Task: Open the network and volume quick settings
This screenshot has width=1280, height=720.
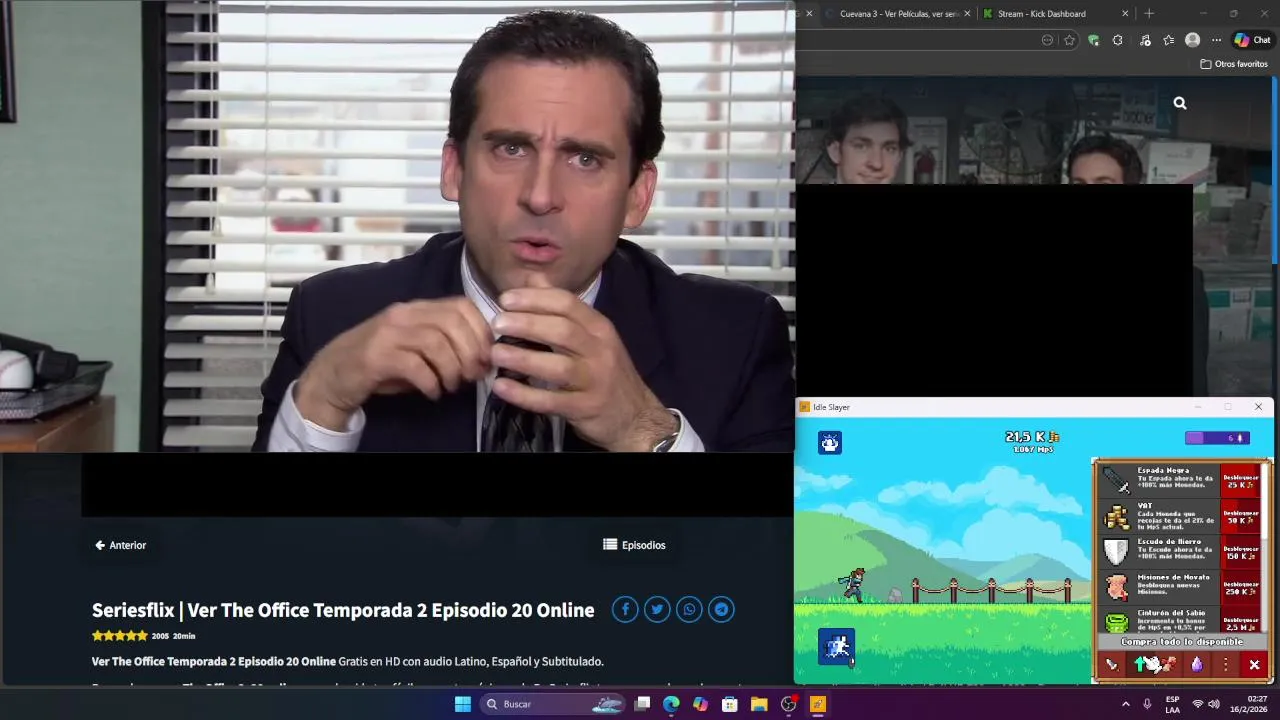Action: [x=1206, y=704]
